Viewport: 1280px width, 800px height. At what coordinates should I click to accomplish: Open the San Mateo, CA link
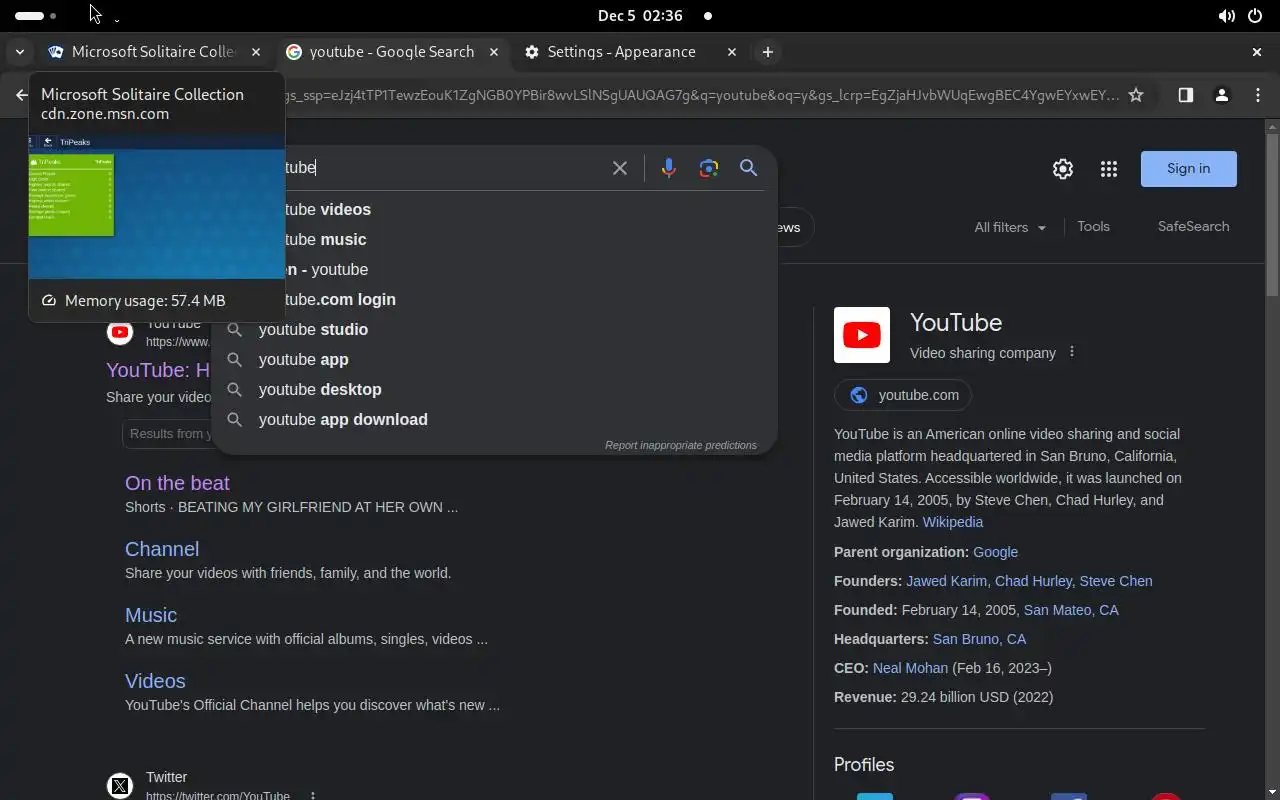coord(1071,610)
